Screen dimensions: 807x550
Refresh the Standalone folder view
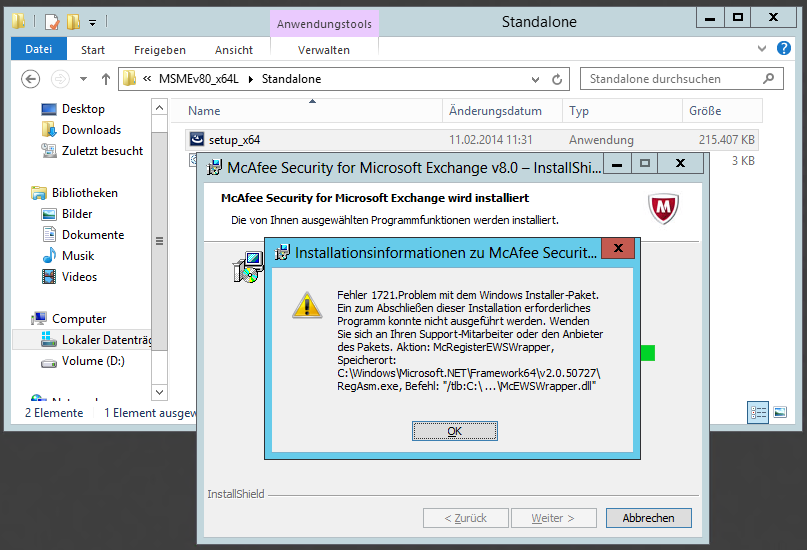tap(557, 80)
